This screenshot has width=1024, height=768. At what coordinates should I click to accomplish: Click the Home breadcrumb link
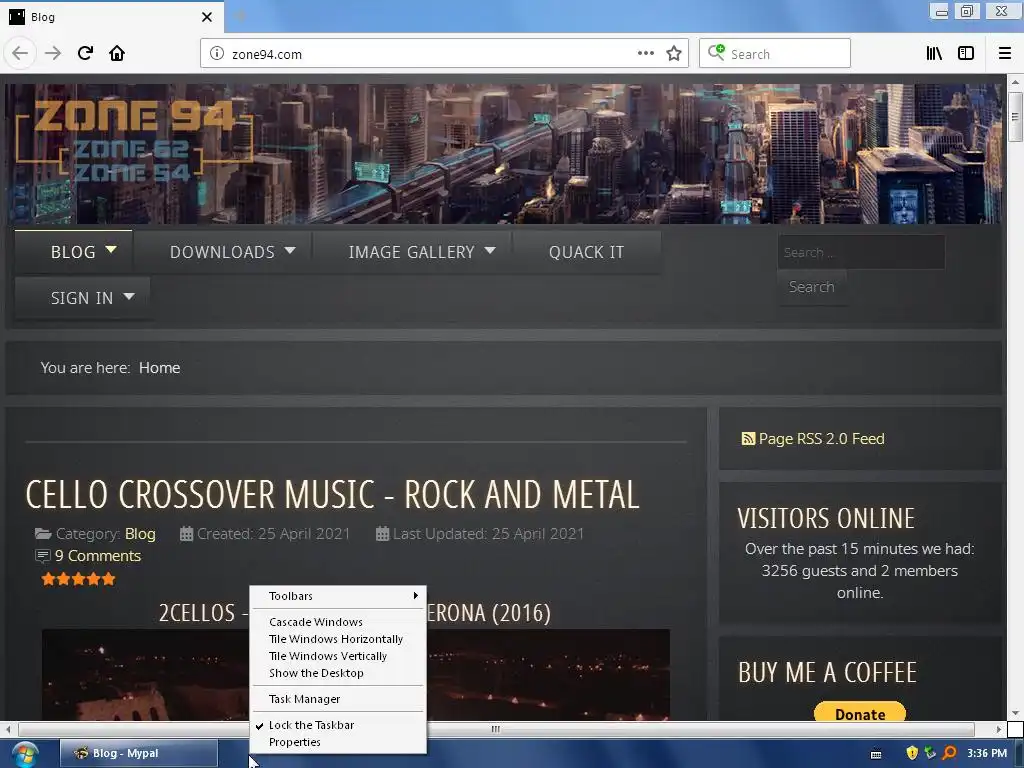pyautogui.click(x=159, y=368)
